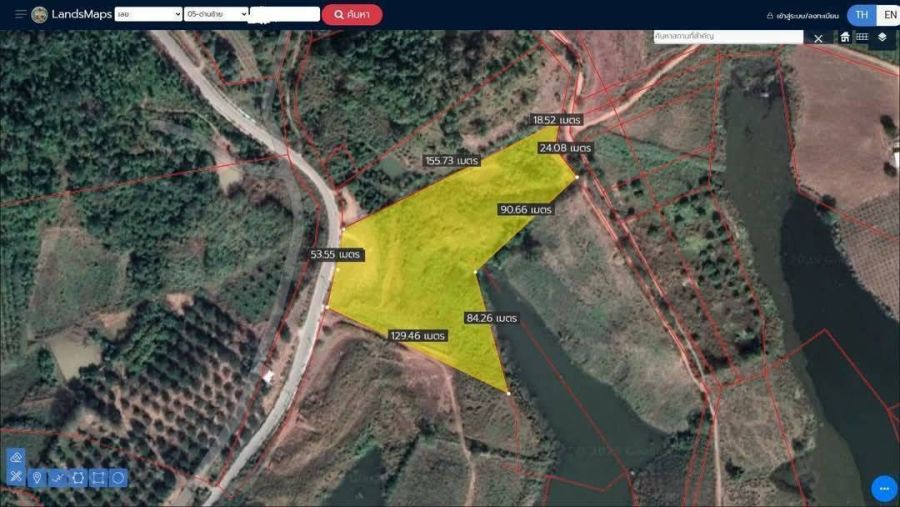This screenshot has width=900, height=507.
Task: Select the eraser tool in measure toolbar
Action: [16, 456]
